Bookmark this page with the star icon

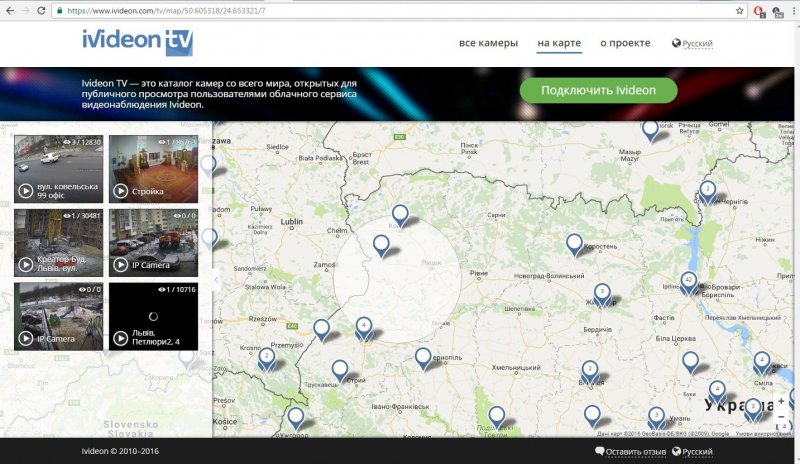pos(739,10)
